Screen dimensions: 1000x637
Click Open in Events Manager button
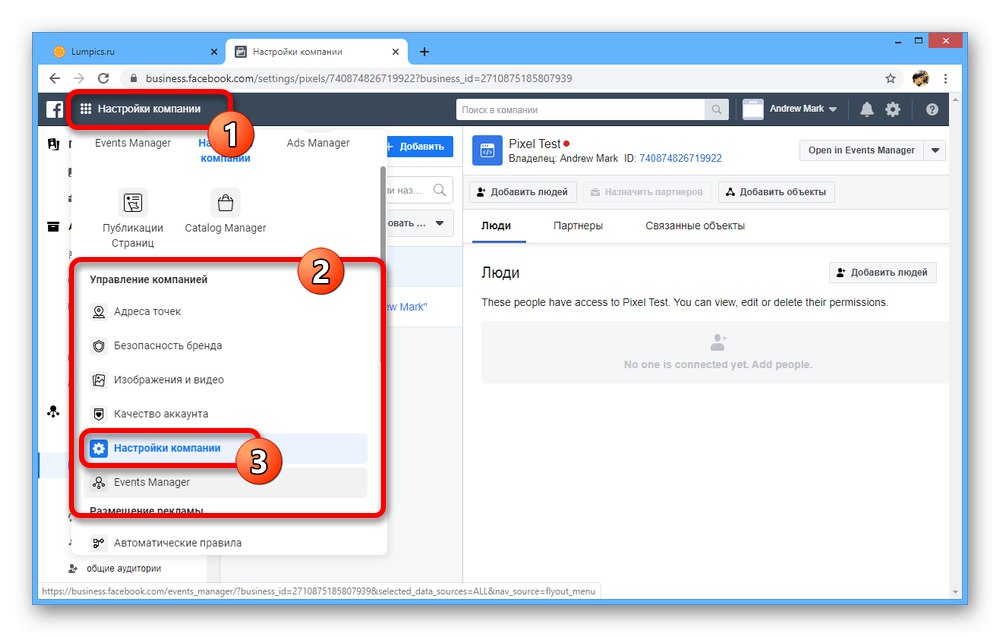coord(862,150)
